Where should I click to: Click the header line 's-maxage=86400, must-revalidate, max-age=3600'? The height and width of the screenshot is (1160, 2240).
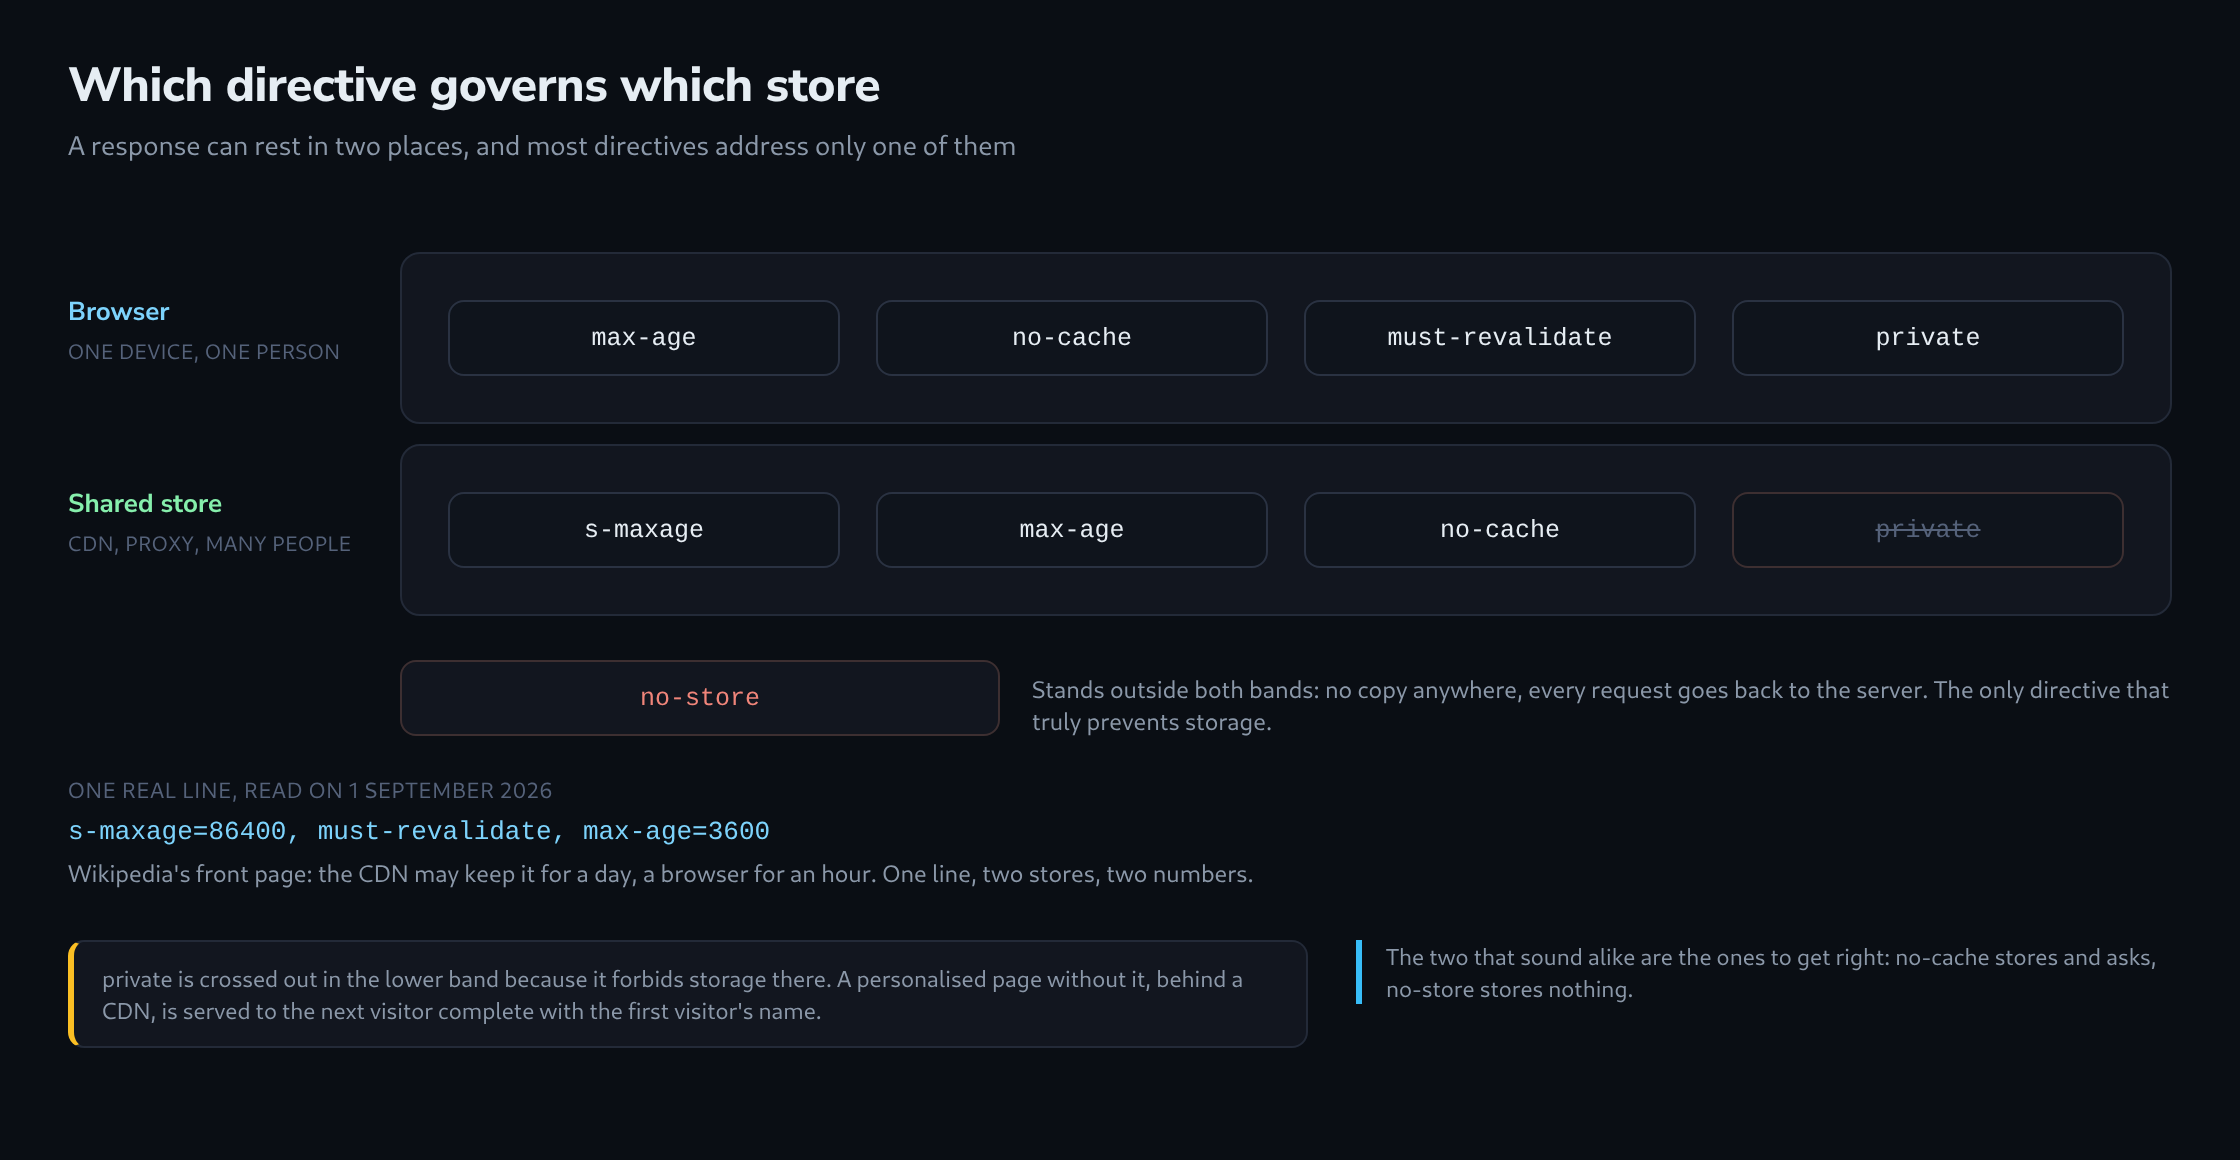[x=419, y=831]
